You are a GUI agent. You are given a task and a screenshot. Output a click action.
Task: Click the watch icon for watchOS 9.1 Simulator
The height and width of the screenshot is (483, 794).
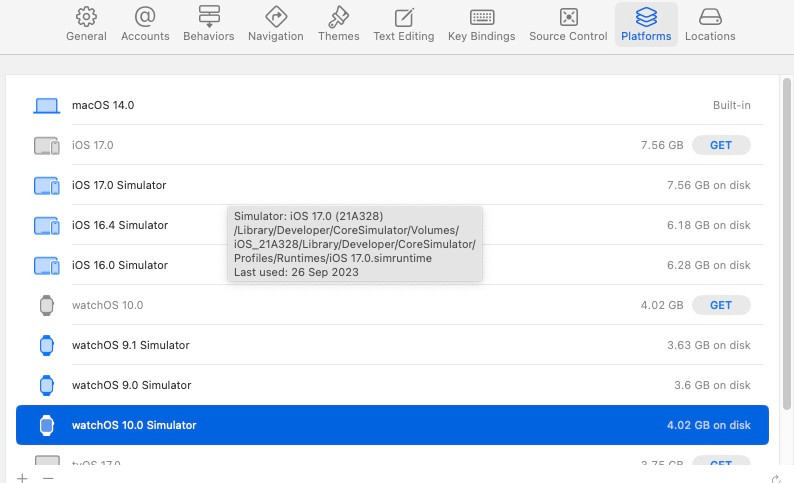pos(47,345)
